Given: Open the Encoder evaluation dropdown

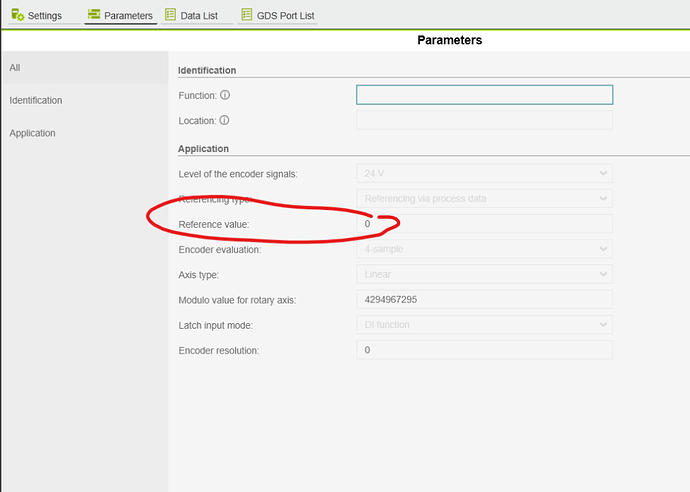Looking at the screenshot, I should (x=484, y=249).
